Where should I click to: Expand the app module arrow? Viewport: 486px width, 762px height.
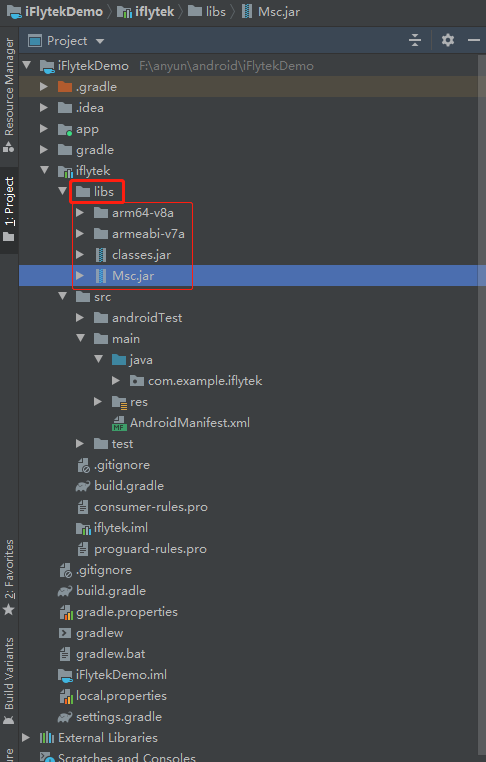point(44,129)
